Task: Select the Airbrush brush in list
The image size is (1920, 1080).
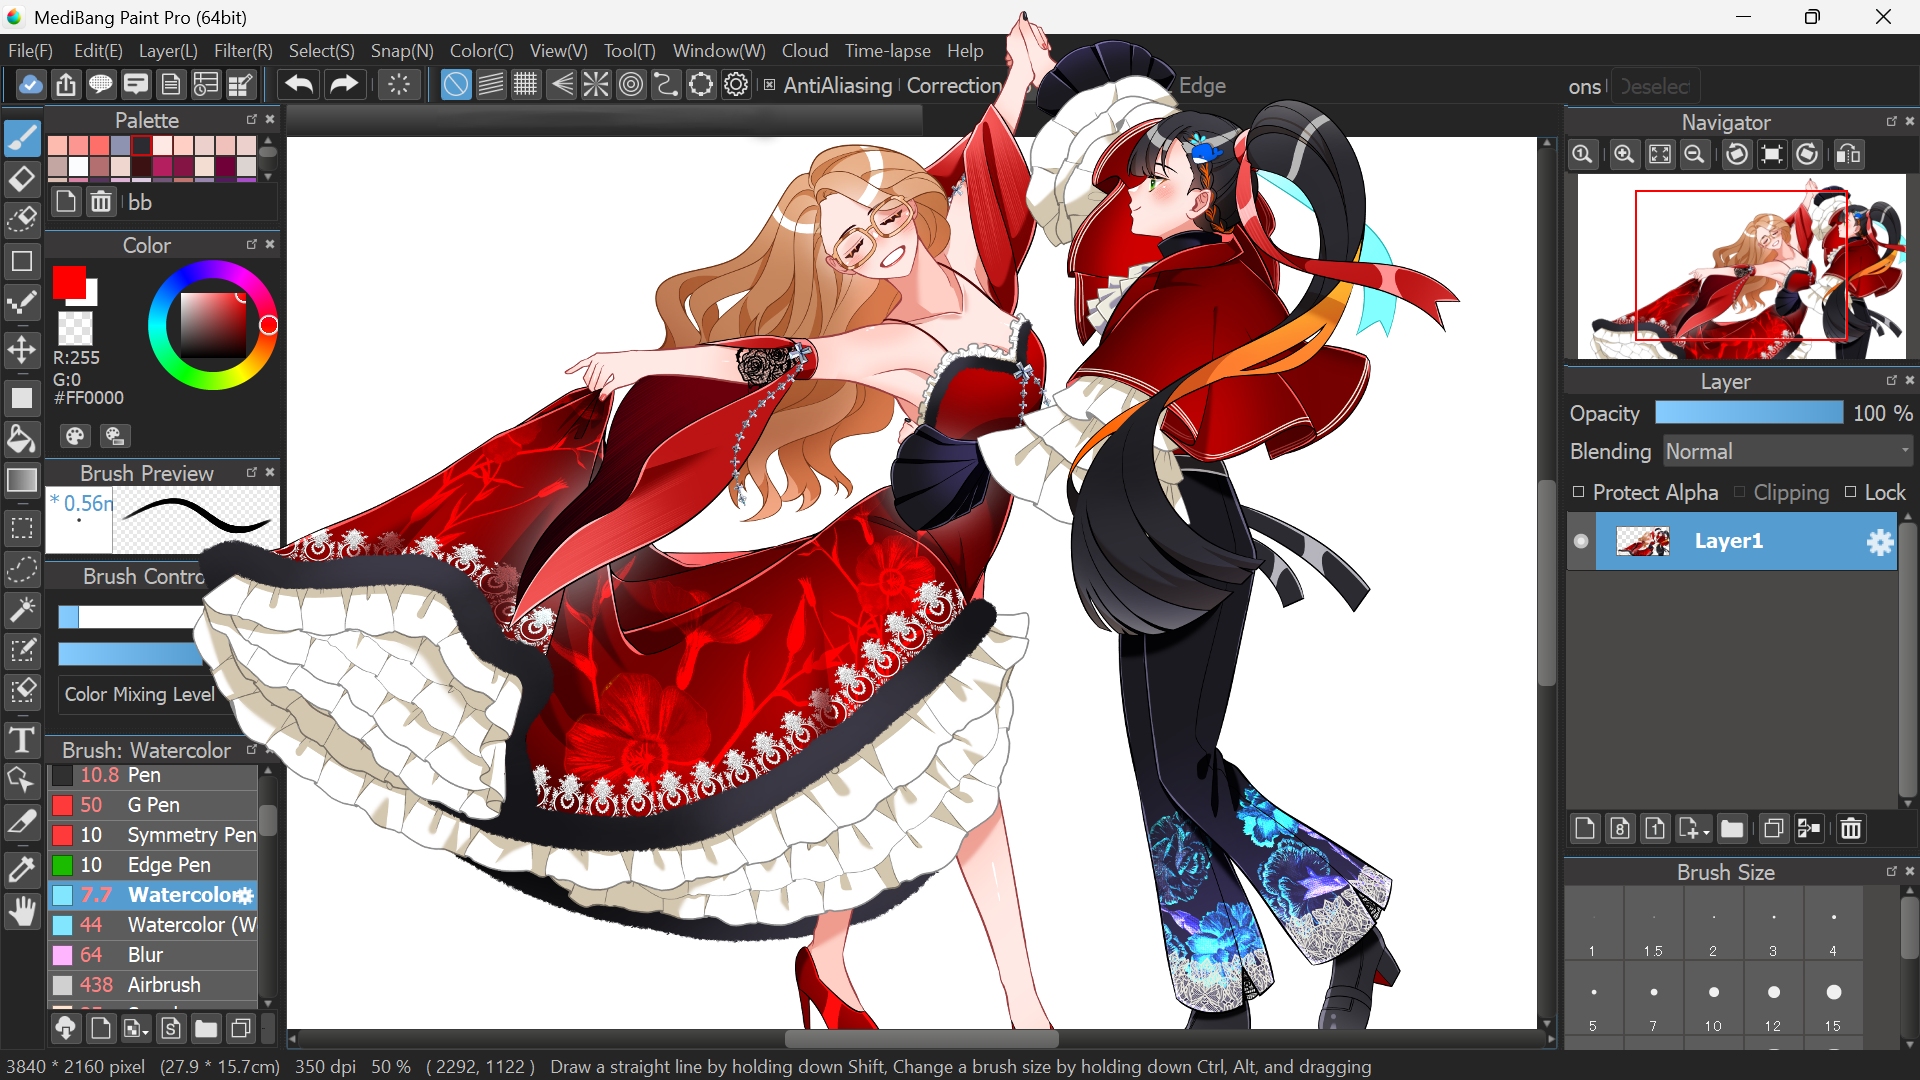Action: [x=163, y=985]
